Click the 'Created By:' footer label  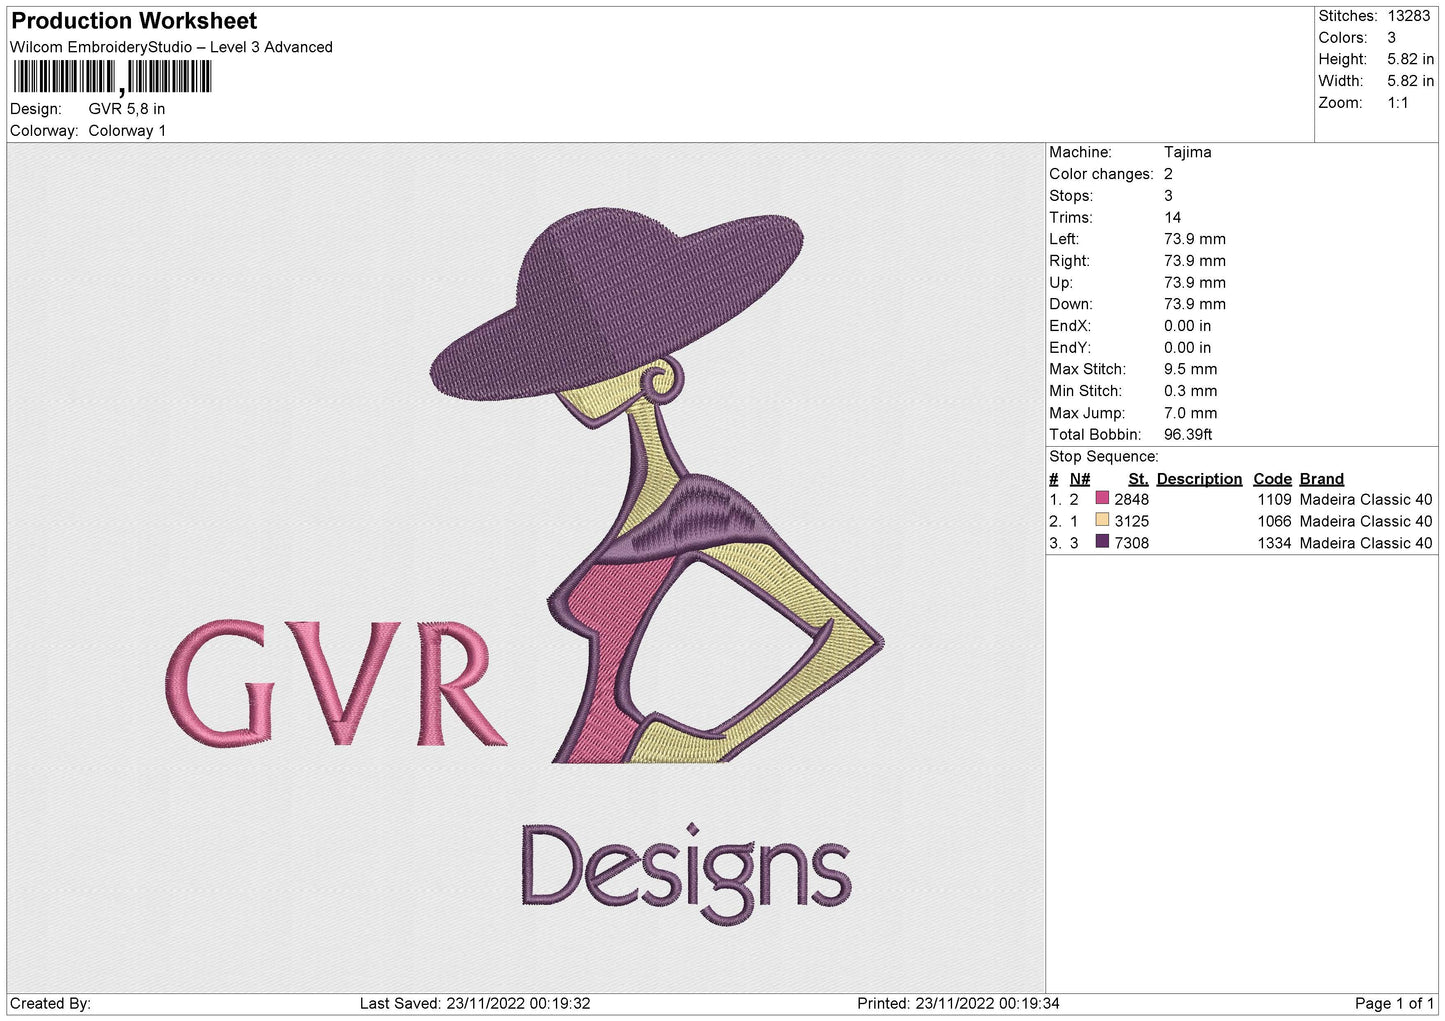click(x=50, y=1004)
